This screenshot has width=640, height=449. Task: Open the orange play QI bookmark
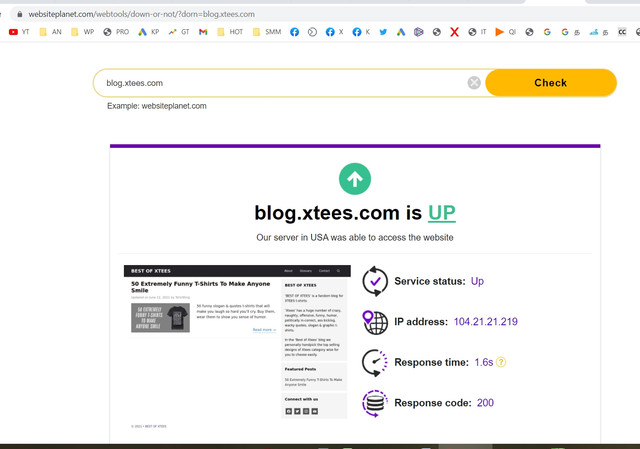pyautogui.click(x=505, y=32)
